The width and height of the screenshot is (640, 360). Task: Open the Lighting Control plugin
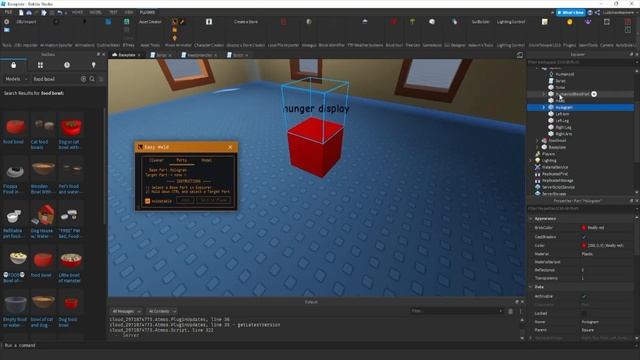[x=511, y=22]
